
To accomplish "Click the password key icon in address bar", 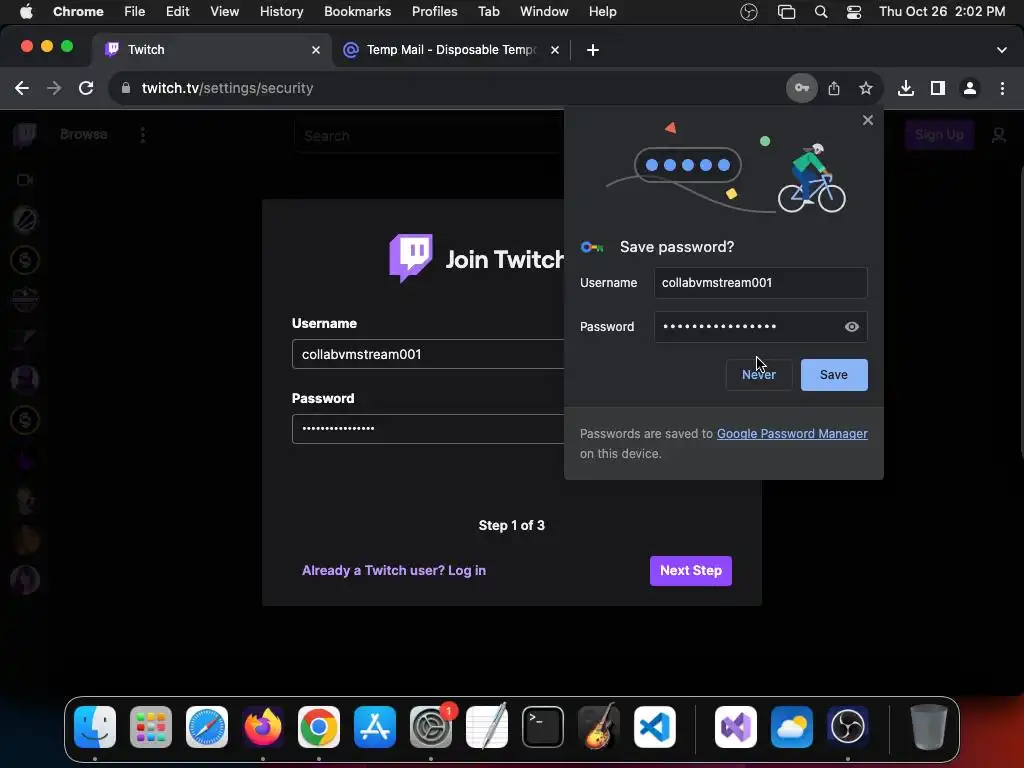I will [801, 88].
